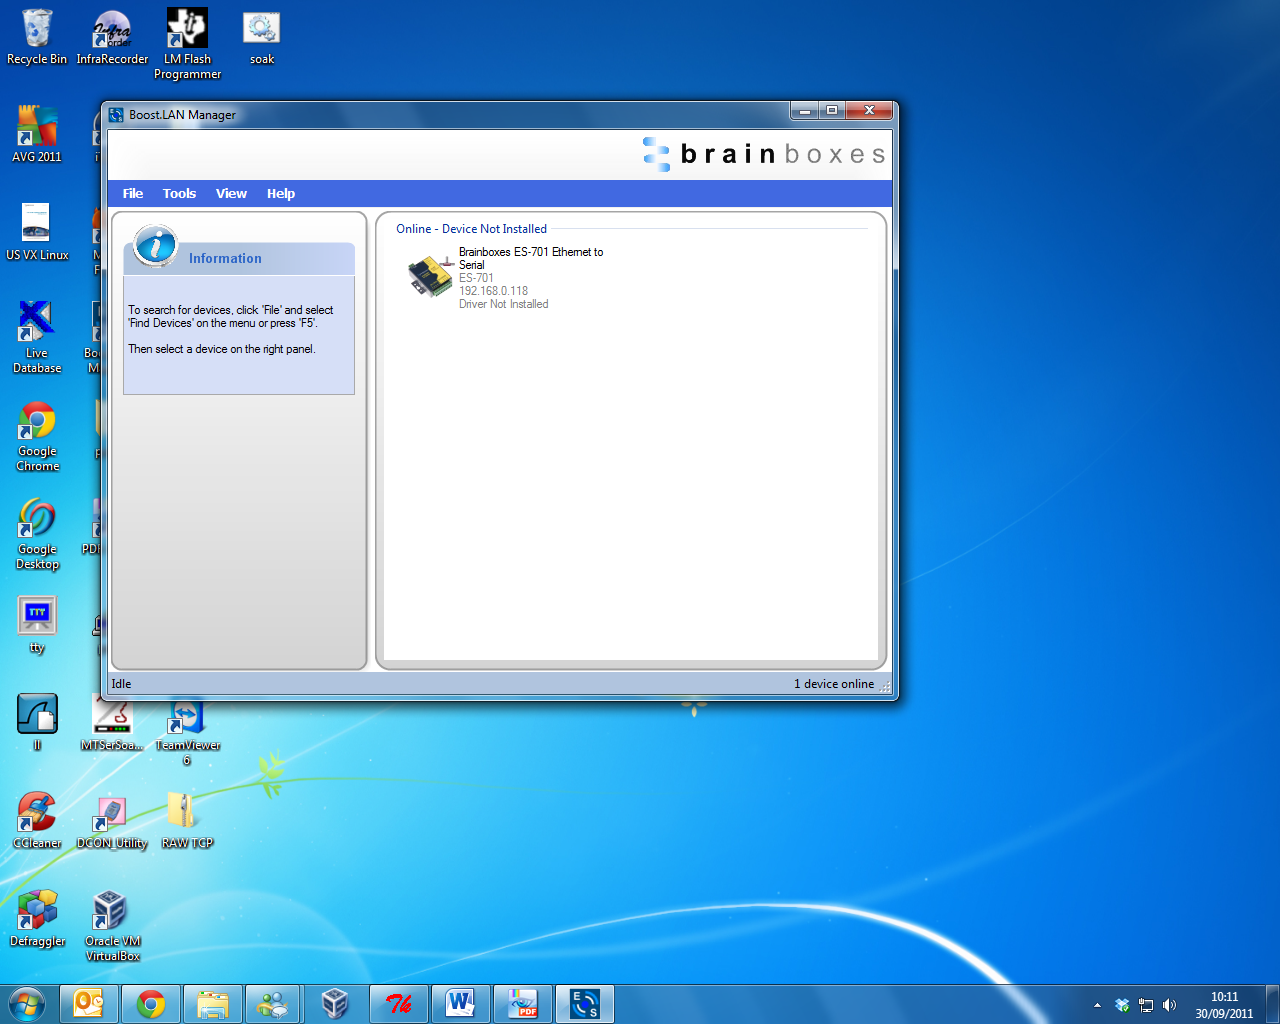This screenshot has height=1024, width=1280.
Task: Open Microsoft Word from the taskbar
Action: click(460, 1004)
